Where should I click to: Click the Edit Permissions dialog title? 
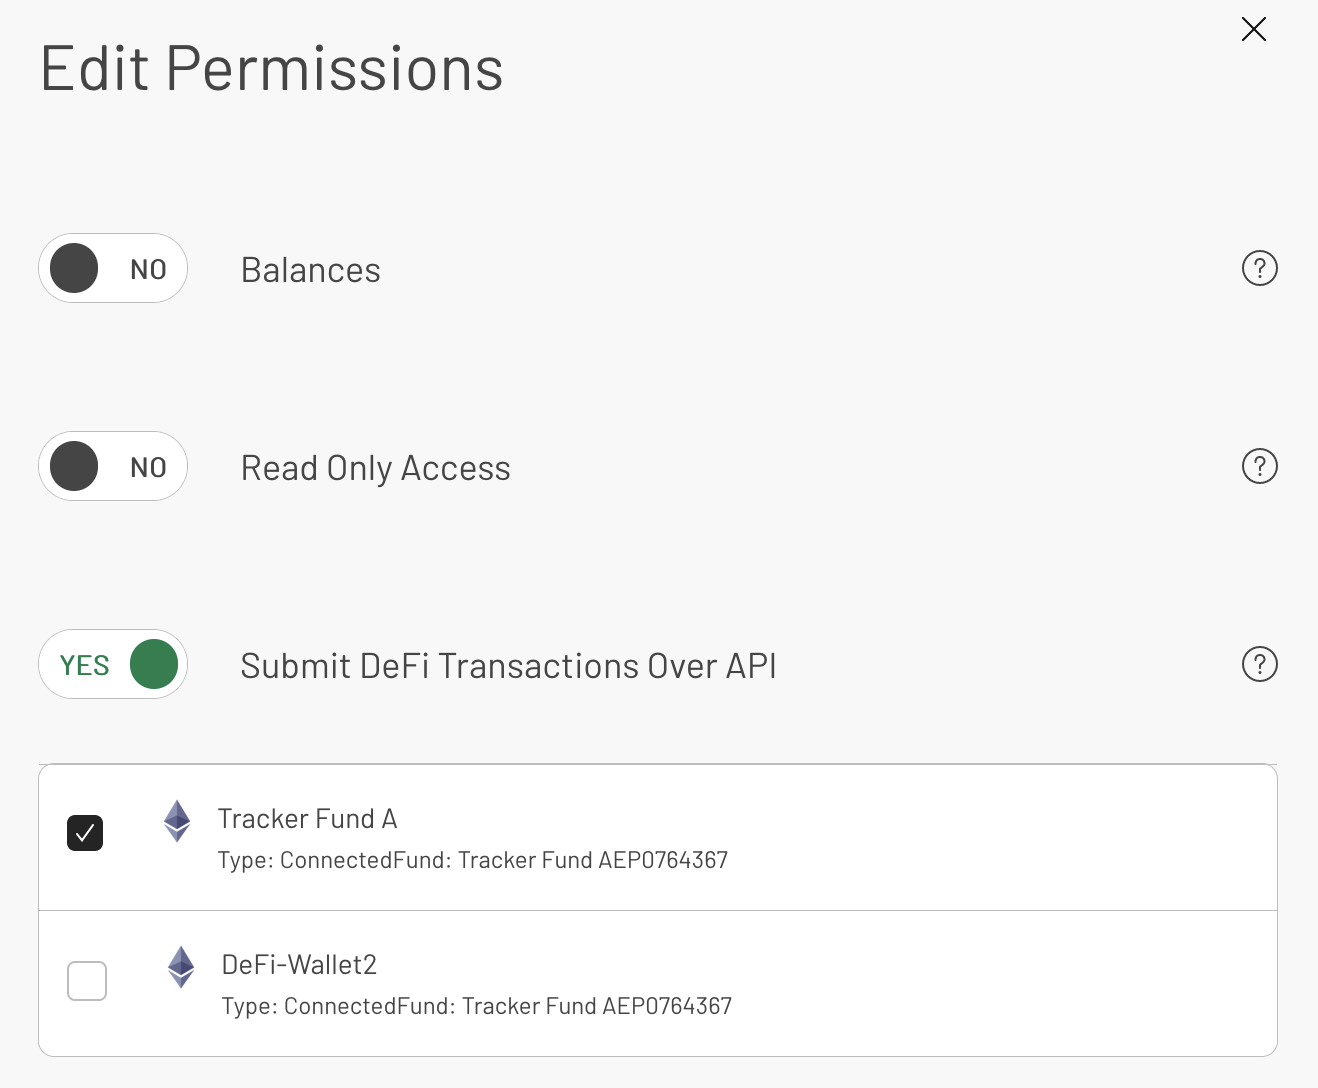(272, 68)
